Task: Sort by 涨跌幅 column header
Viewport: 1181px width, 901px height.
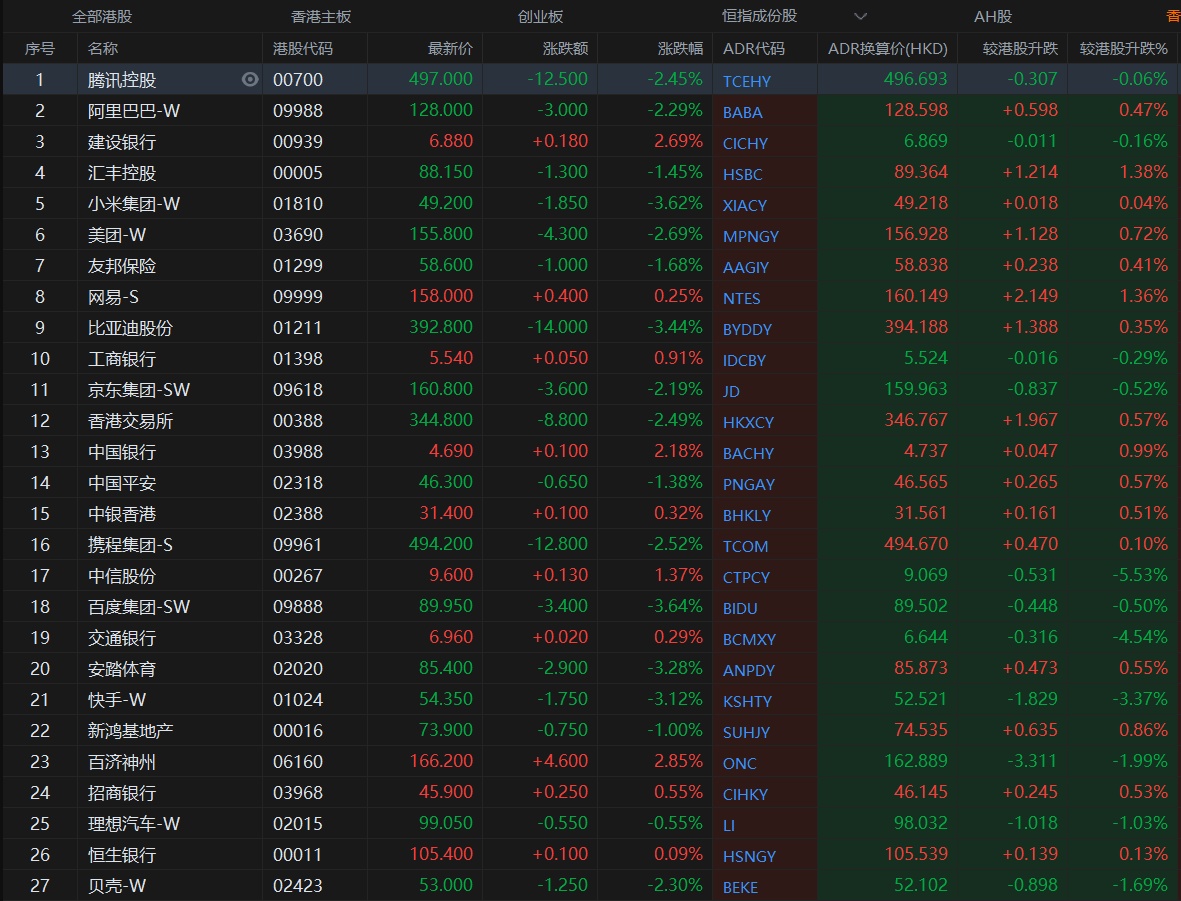Action: point(680,48)
